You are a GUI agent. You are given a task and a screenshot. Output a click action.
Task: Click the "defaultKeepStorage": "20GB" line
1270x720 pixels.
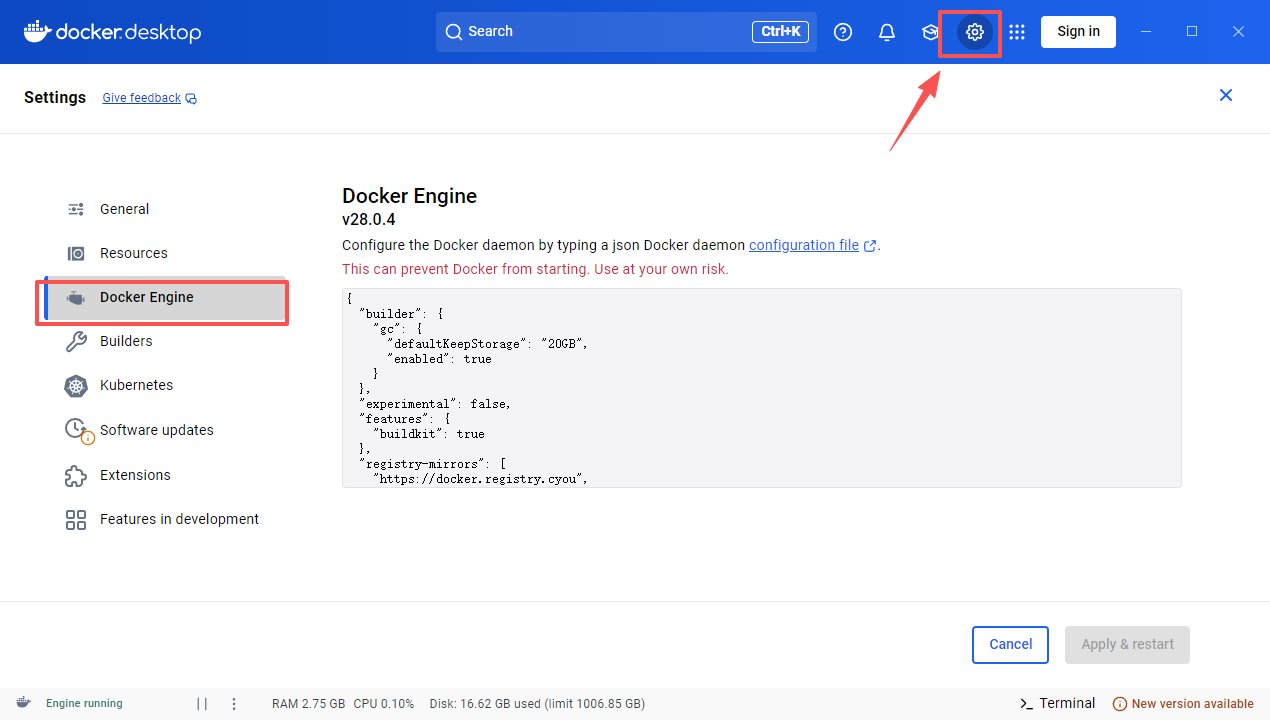487,344
